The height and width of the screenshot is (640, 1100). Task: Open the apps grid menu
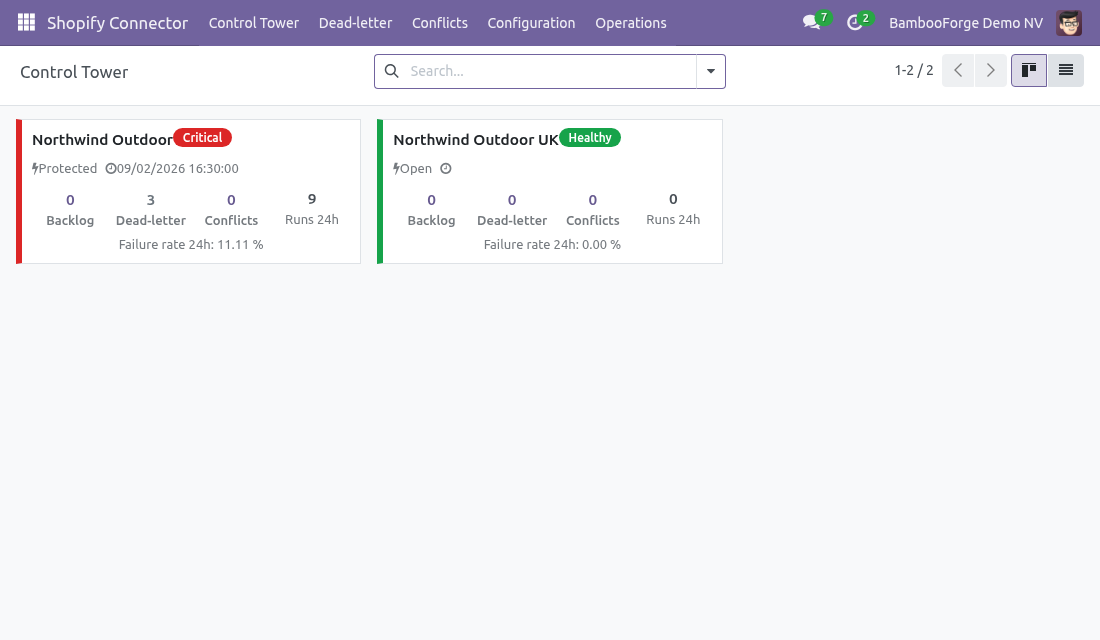pyautogui.click(x=26, y=22)
